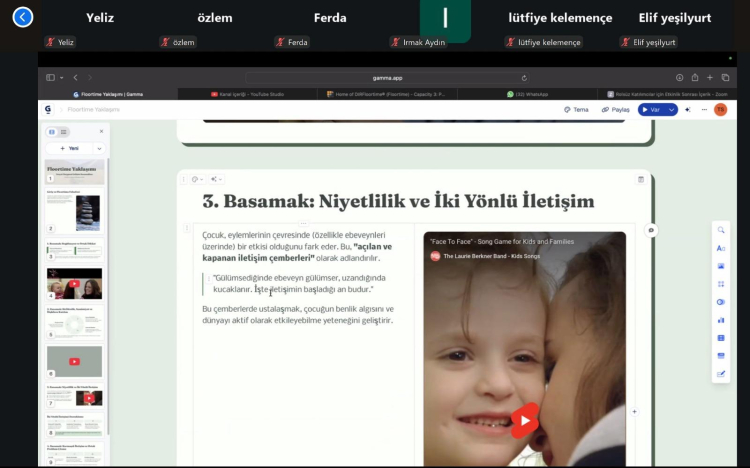Viewport: 750px width, 468px height.
Task: Switch to list view in card panel
Action: [x=63, y=132]
